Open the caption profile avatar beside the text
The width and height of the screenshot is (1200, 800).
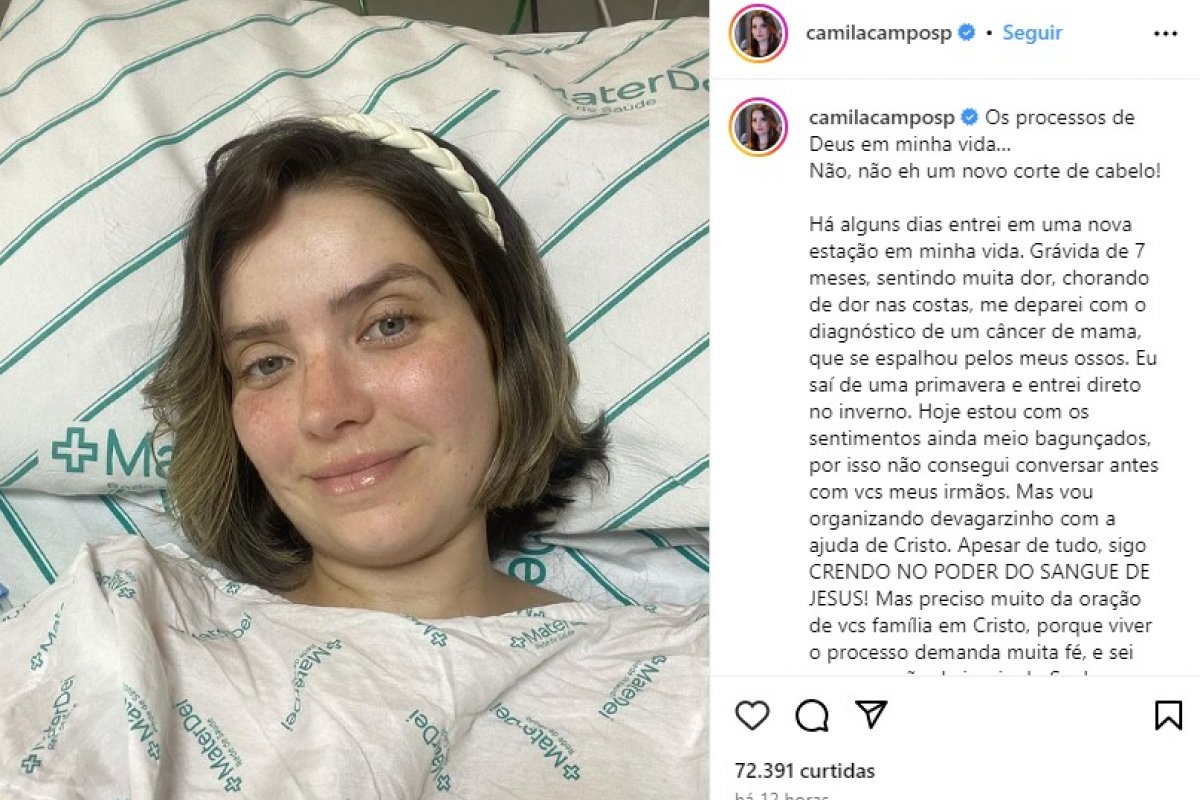[x=757, y=127]
